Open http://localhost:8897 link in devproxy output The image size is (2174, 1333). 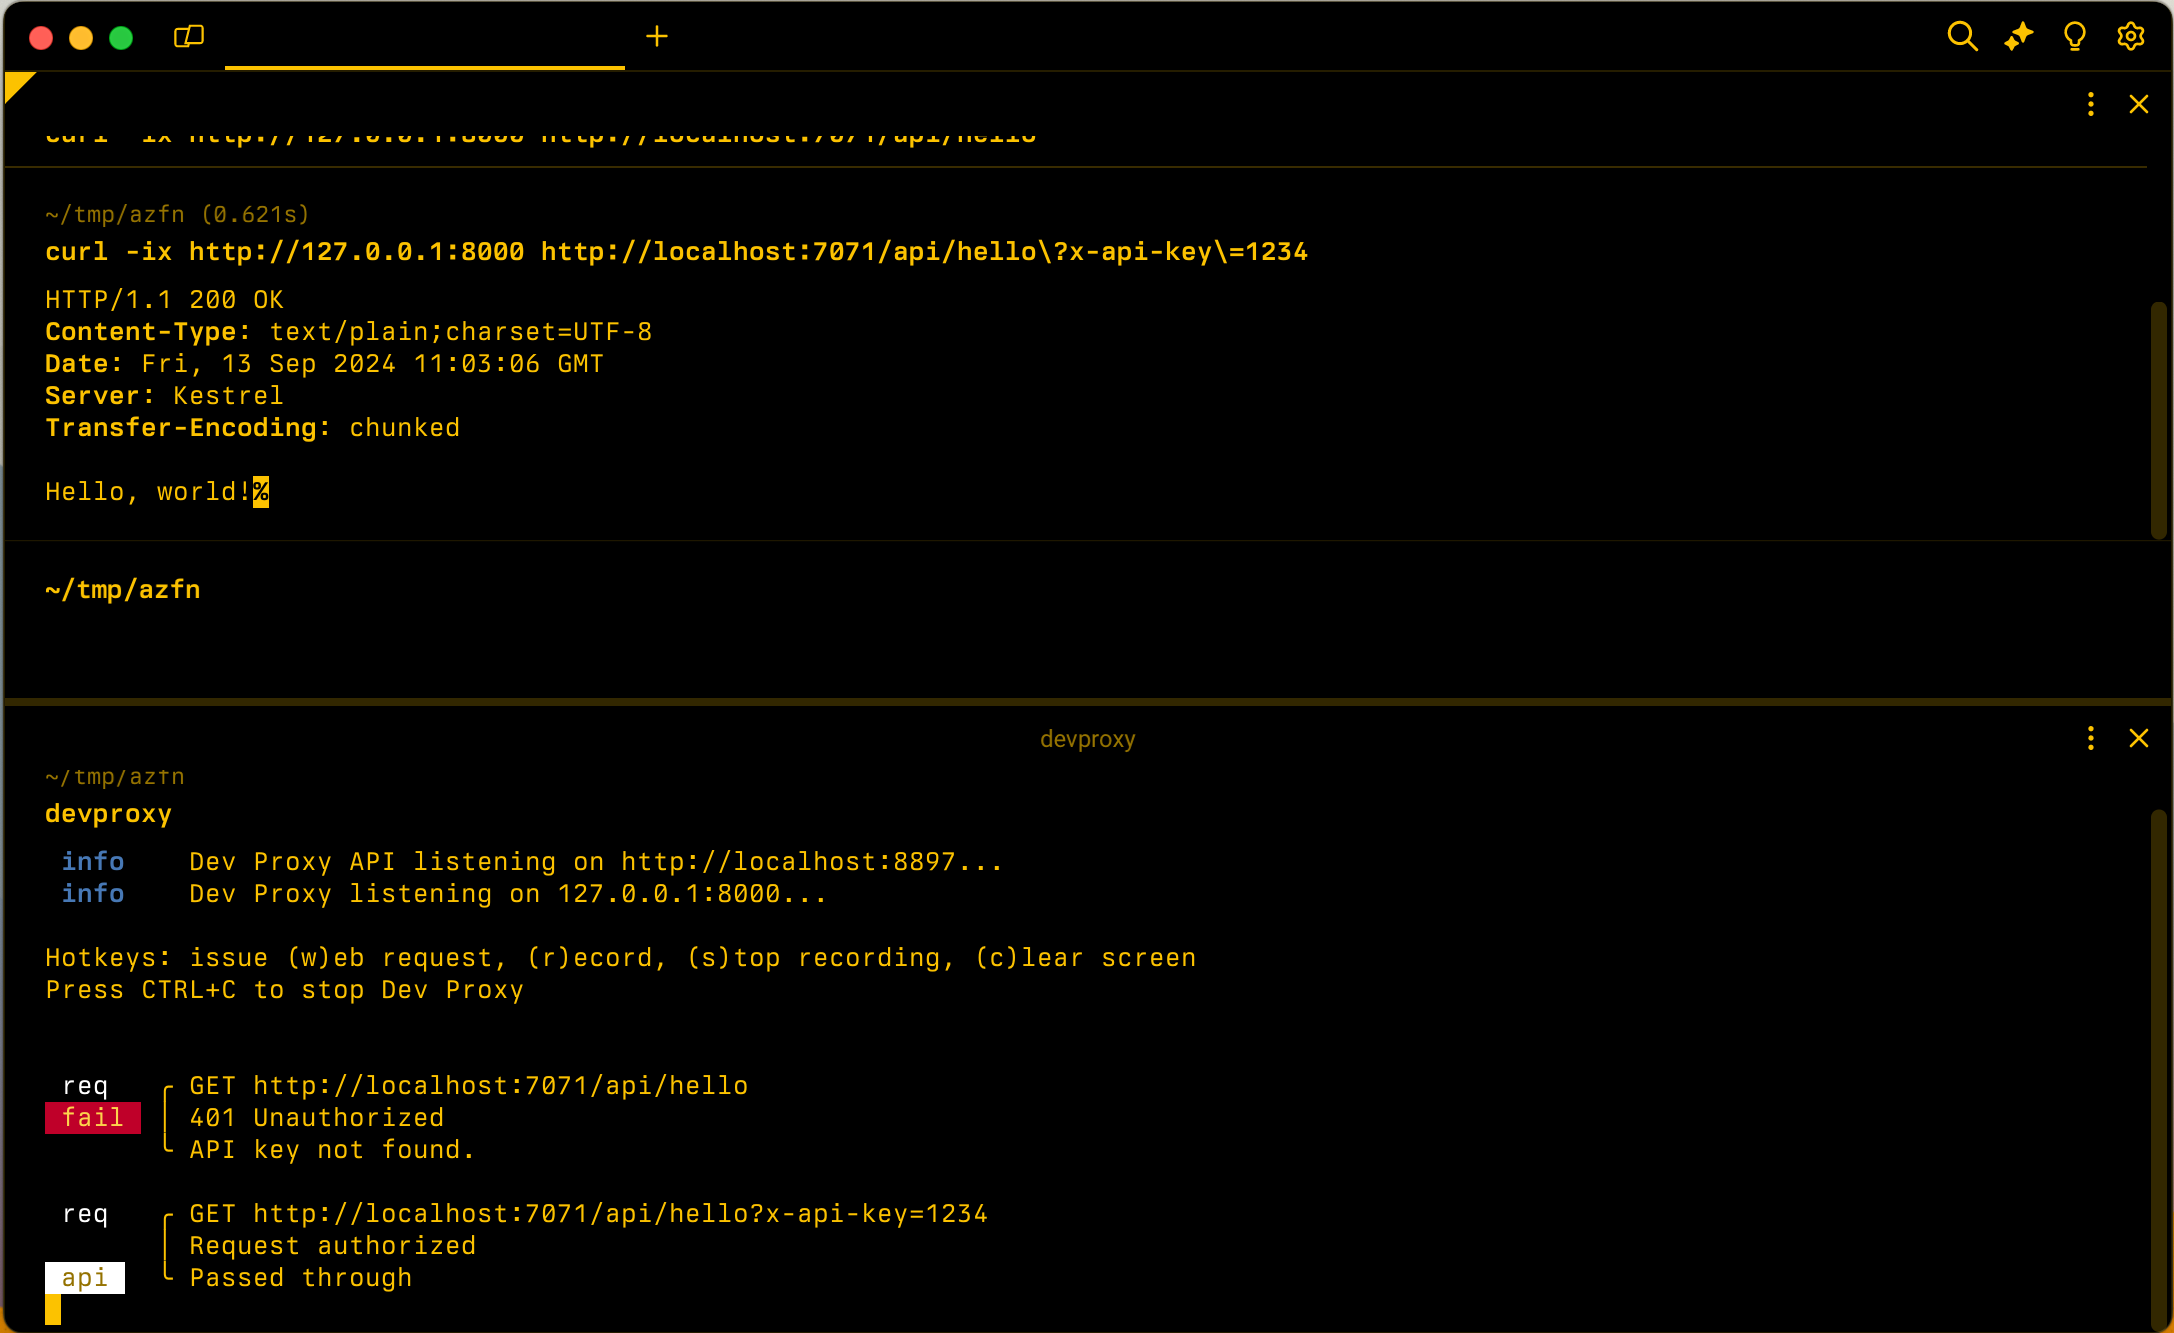(787, 862)
